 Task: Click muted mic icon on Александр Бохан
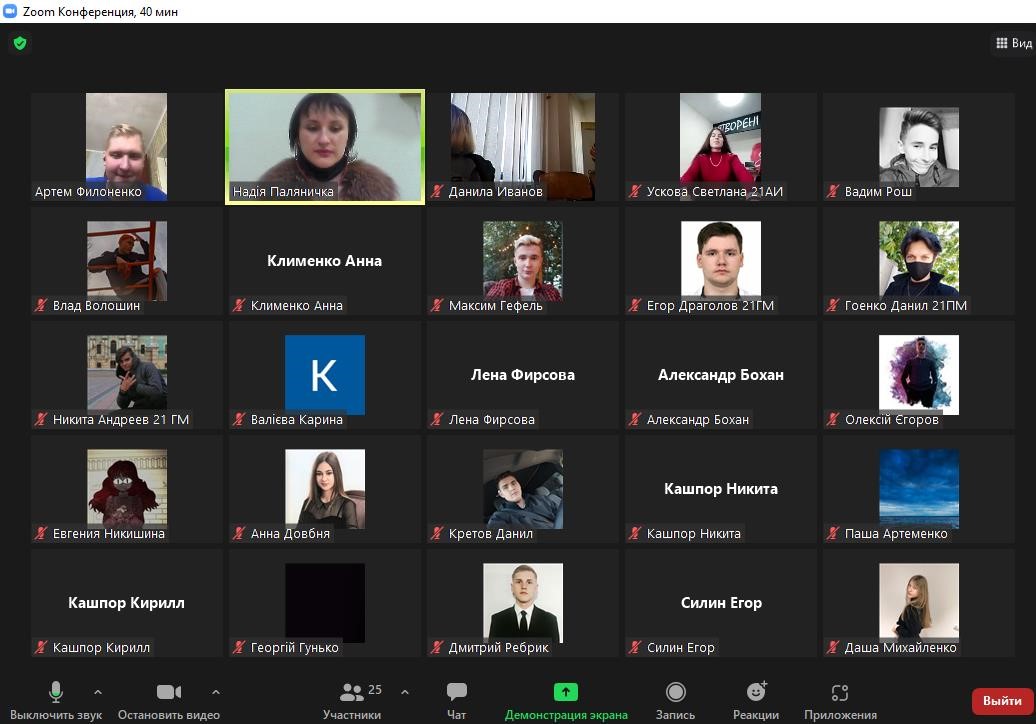pos(635,419)
